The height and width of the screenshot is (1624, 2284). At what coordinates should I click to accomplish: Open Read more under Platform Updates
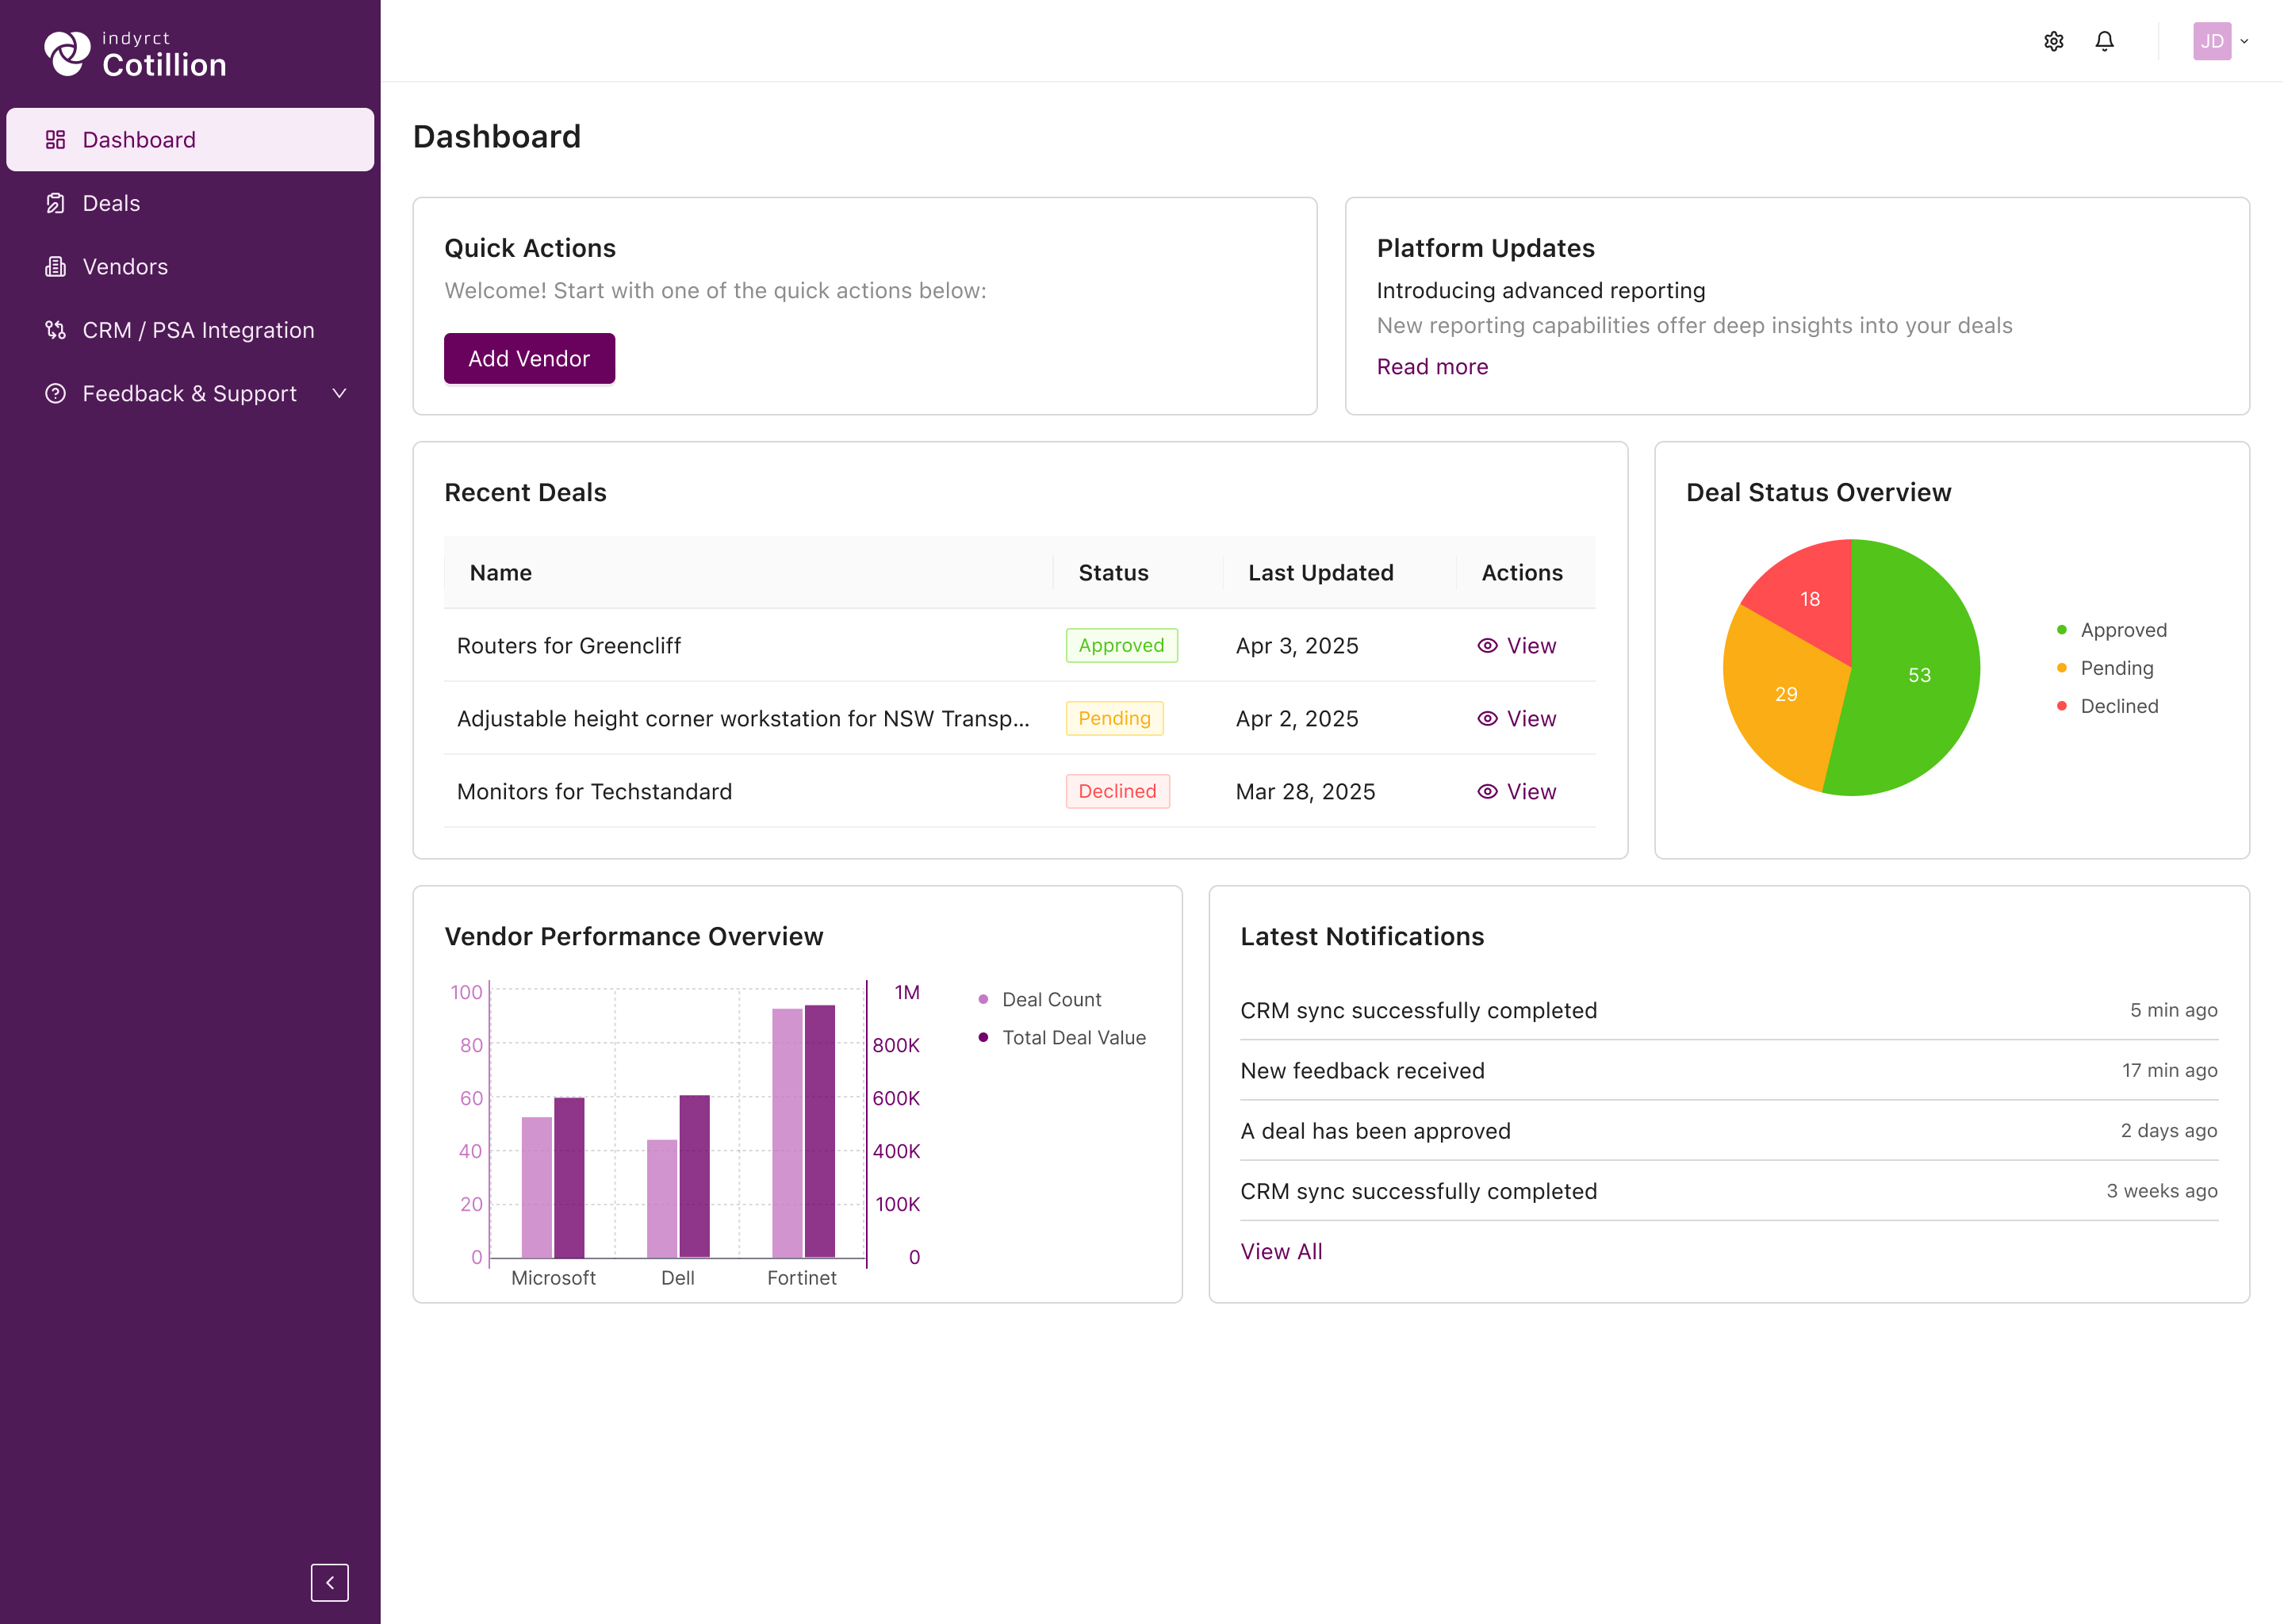click(x=1431, y=366)
